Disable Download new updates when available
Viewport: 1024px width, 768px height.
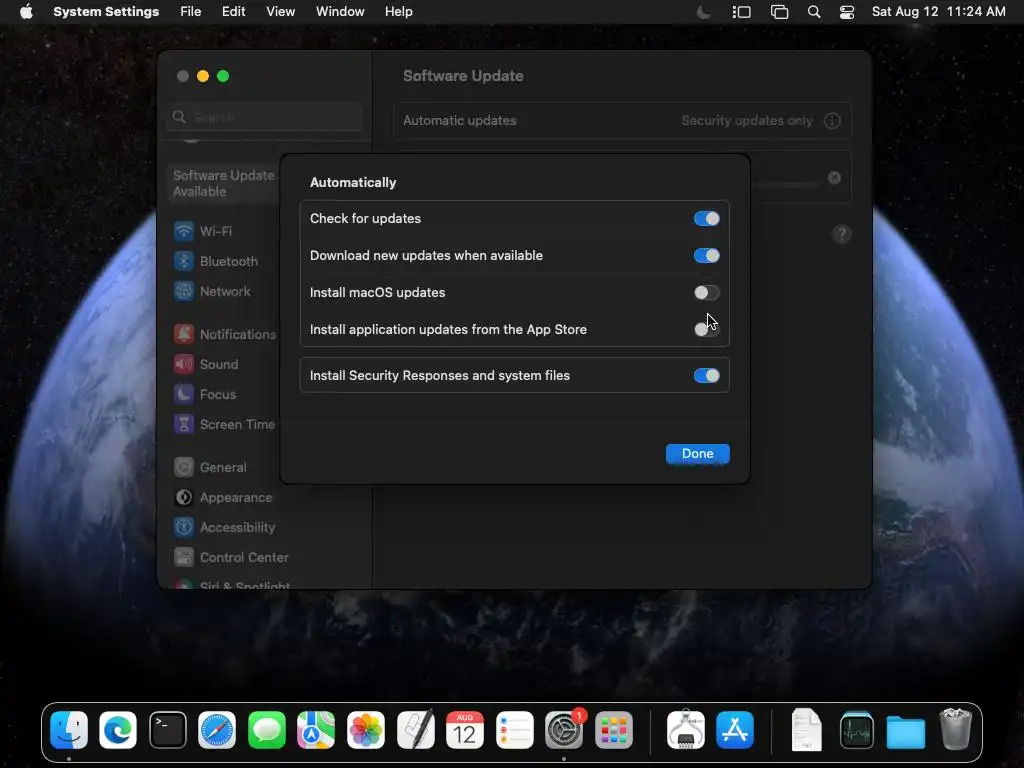[706, 255]
